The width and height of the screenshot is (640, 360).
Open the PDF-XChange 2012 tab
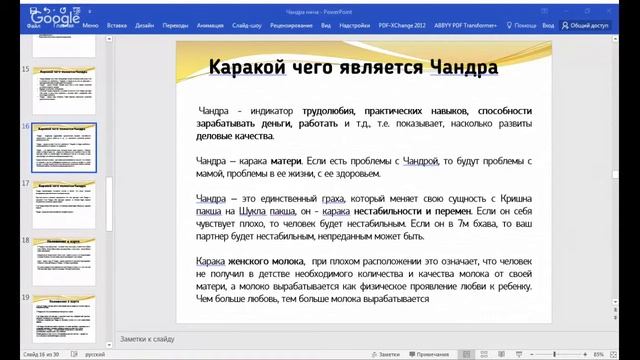(x=402, y=25)
